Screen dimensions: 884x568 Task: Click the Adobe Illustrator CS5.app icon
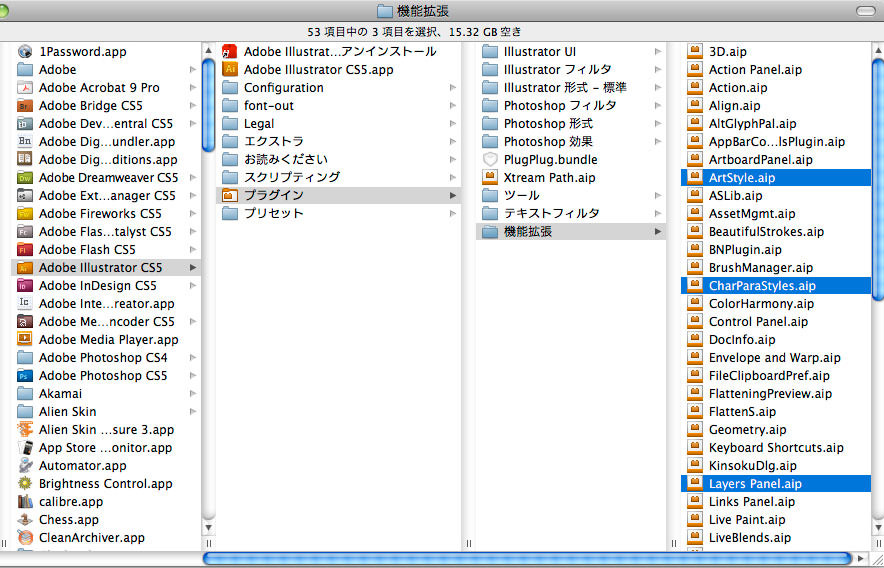click(x=230, y=69)
